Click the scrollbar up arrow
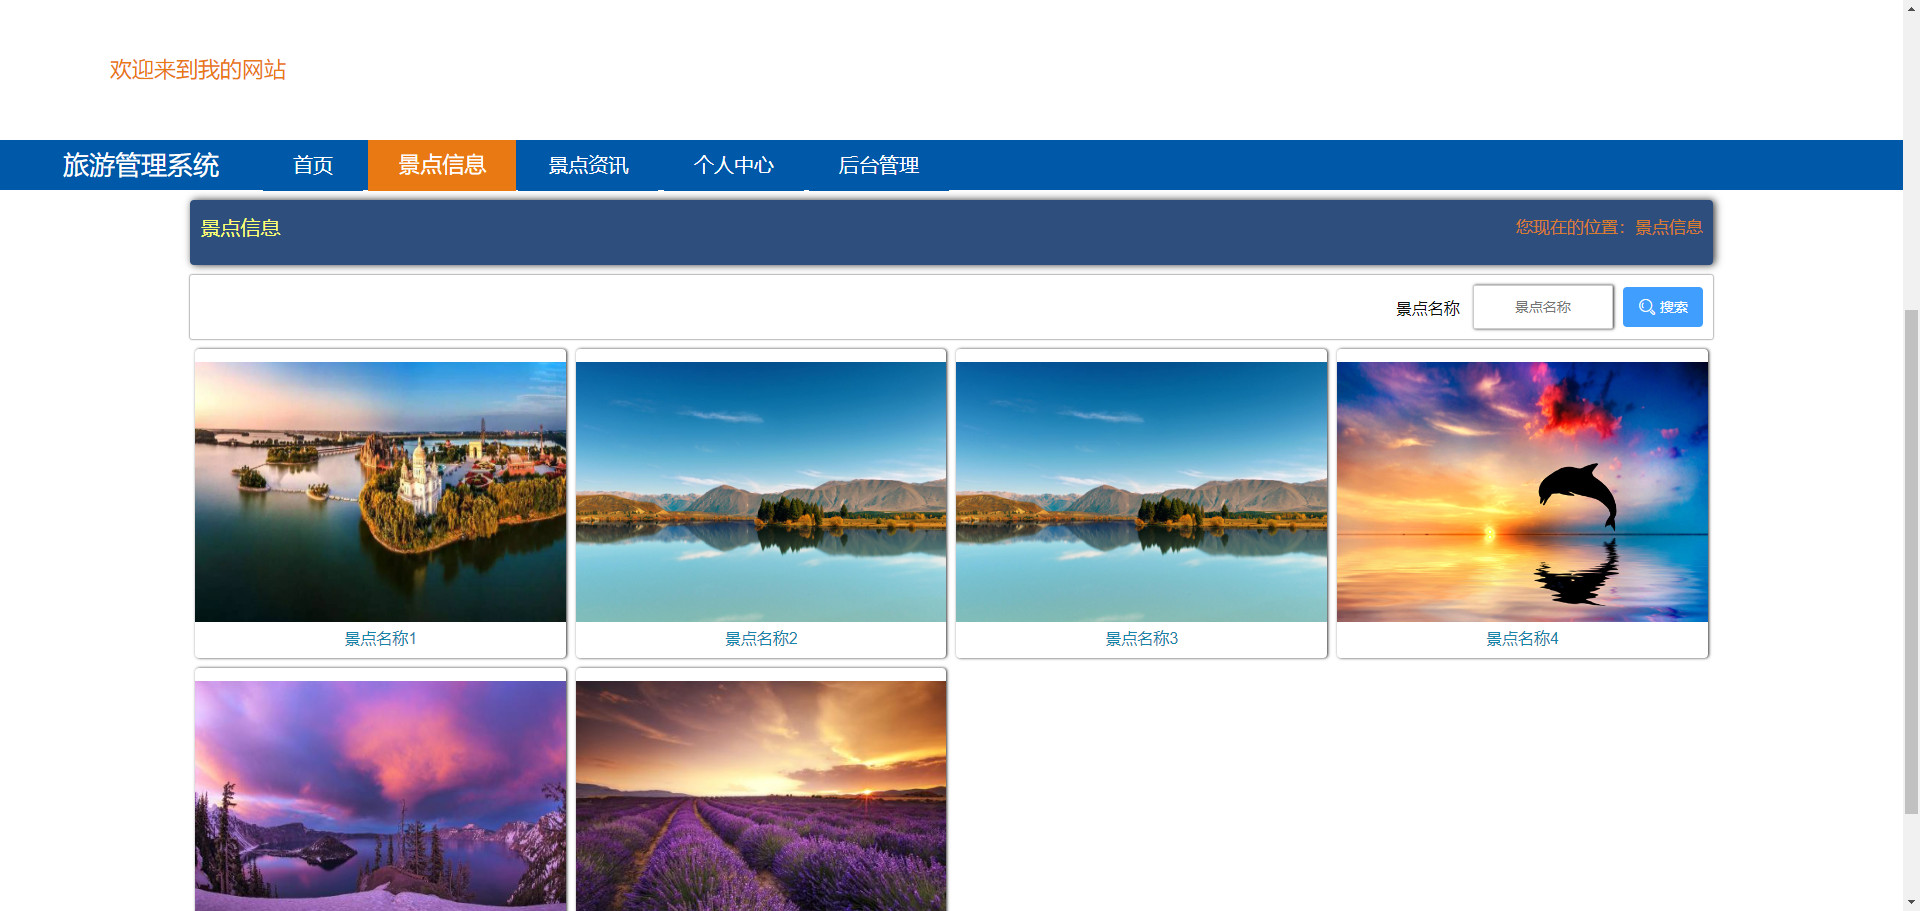Image resolution: width=1920 pixels, height=911 pixels. point(1911,8)
